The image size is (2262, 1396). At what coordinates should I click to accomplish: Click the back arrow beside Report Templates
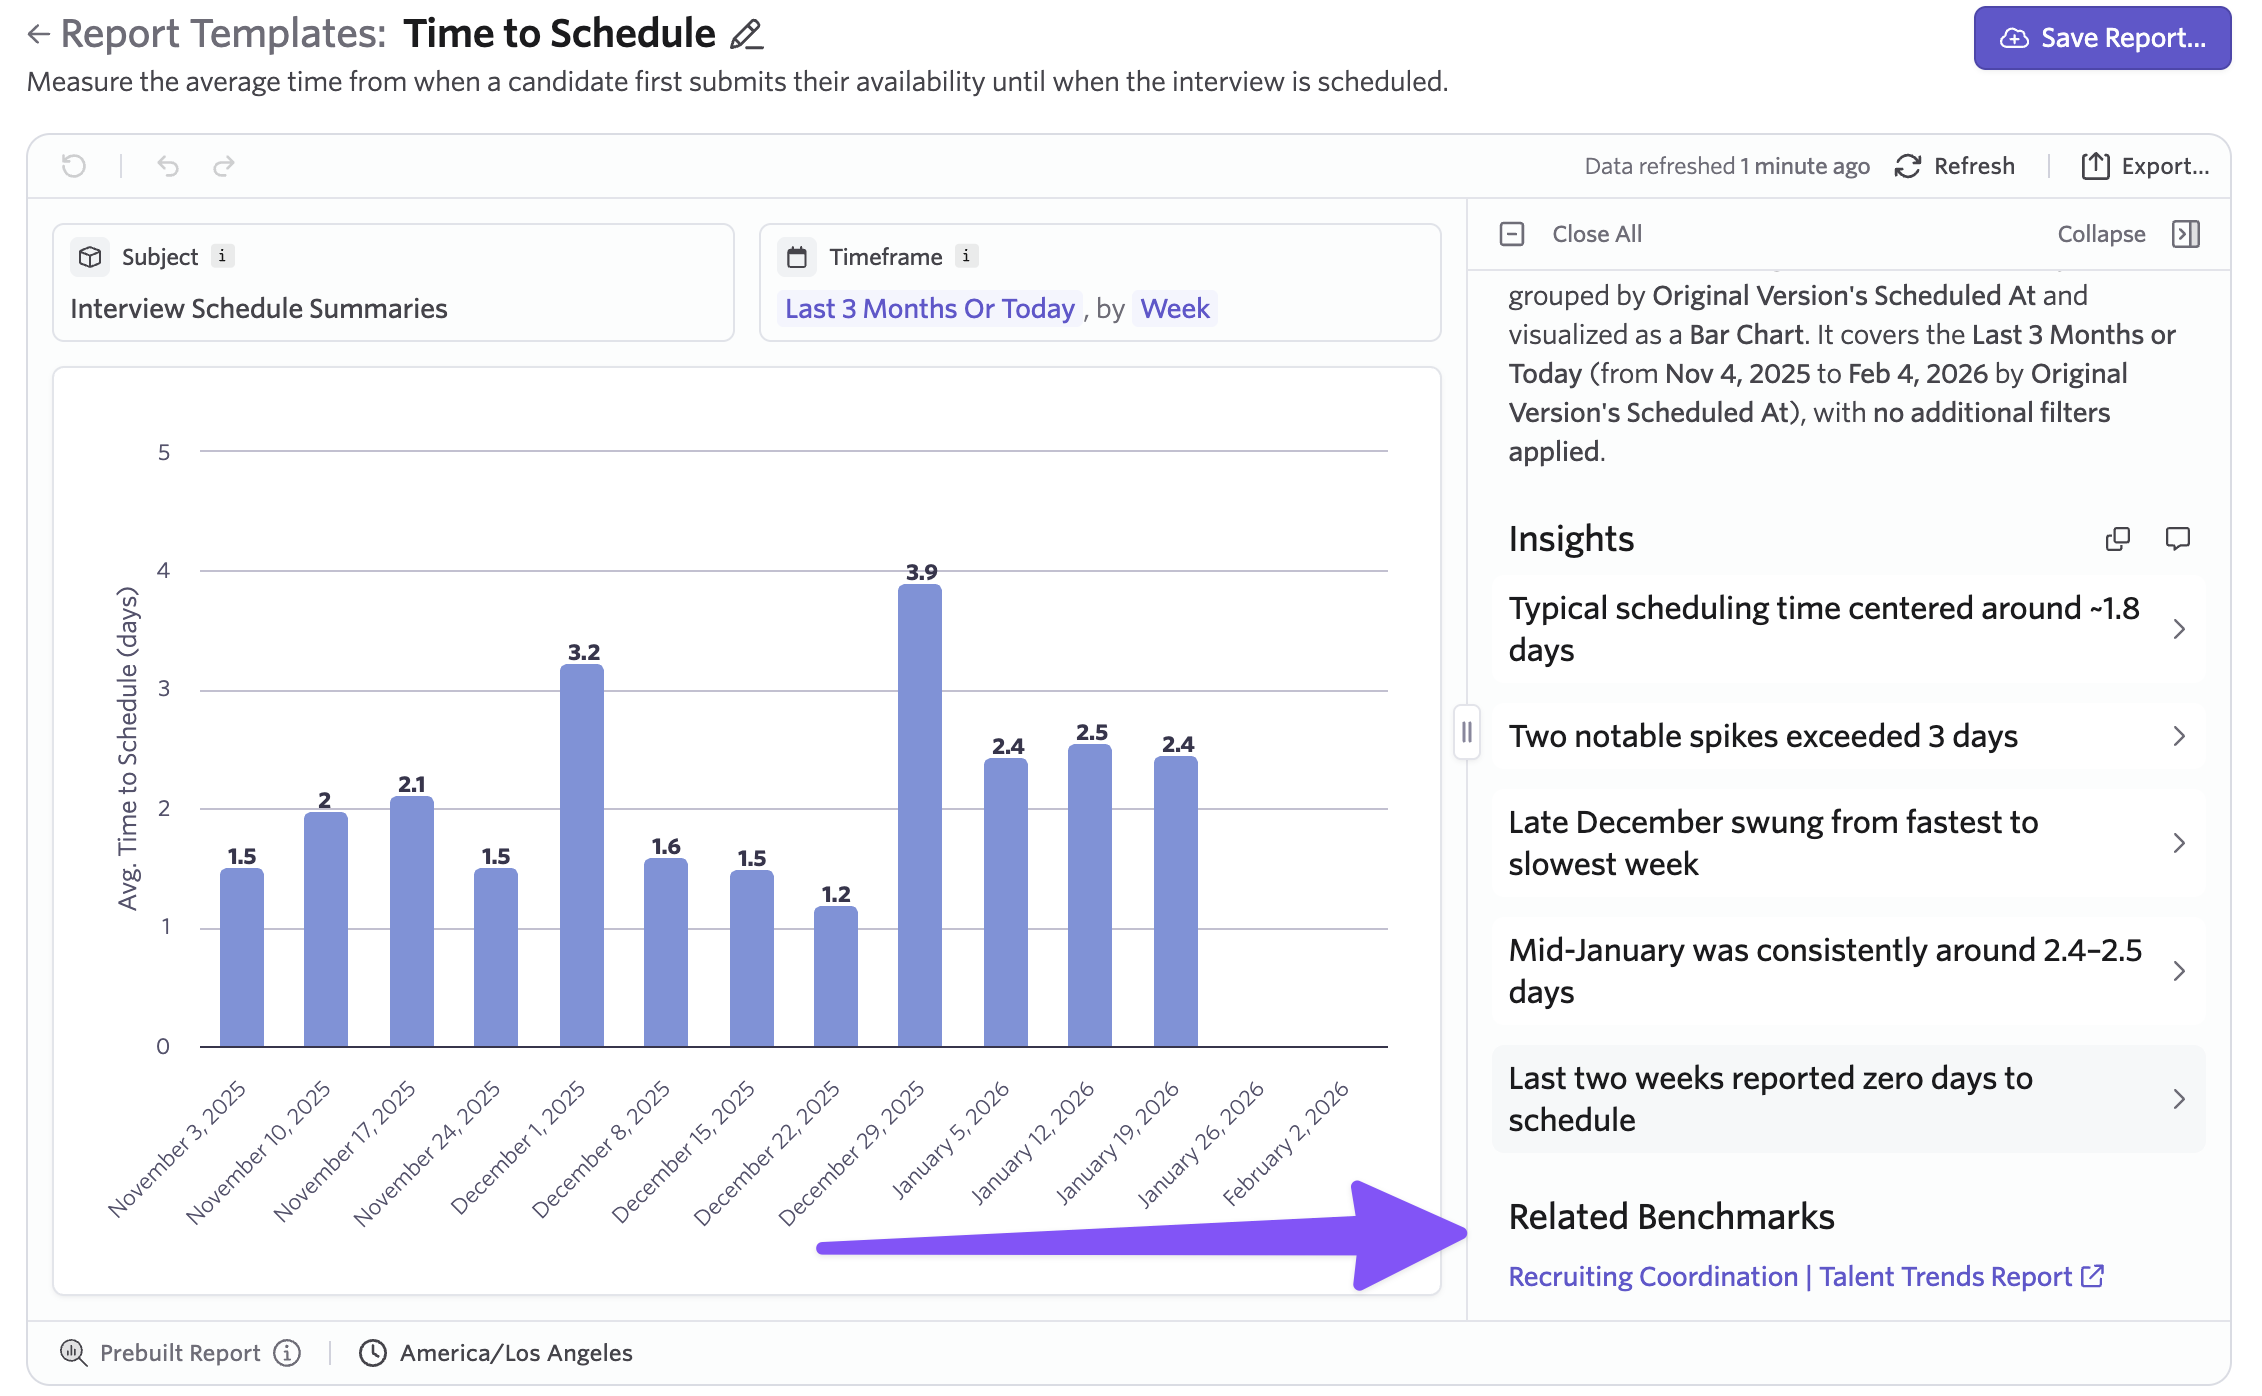tap(38, 35)
